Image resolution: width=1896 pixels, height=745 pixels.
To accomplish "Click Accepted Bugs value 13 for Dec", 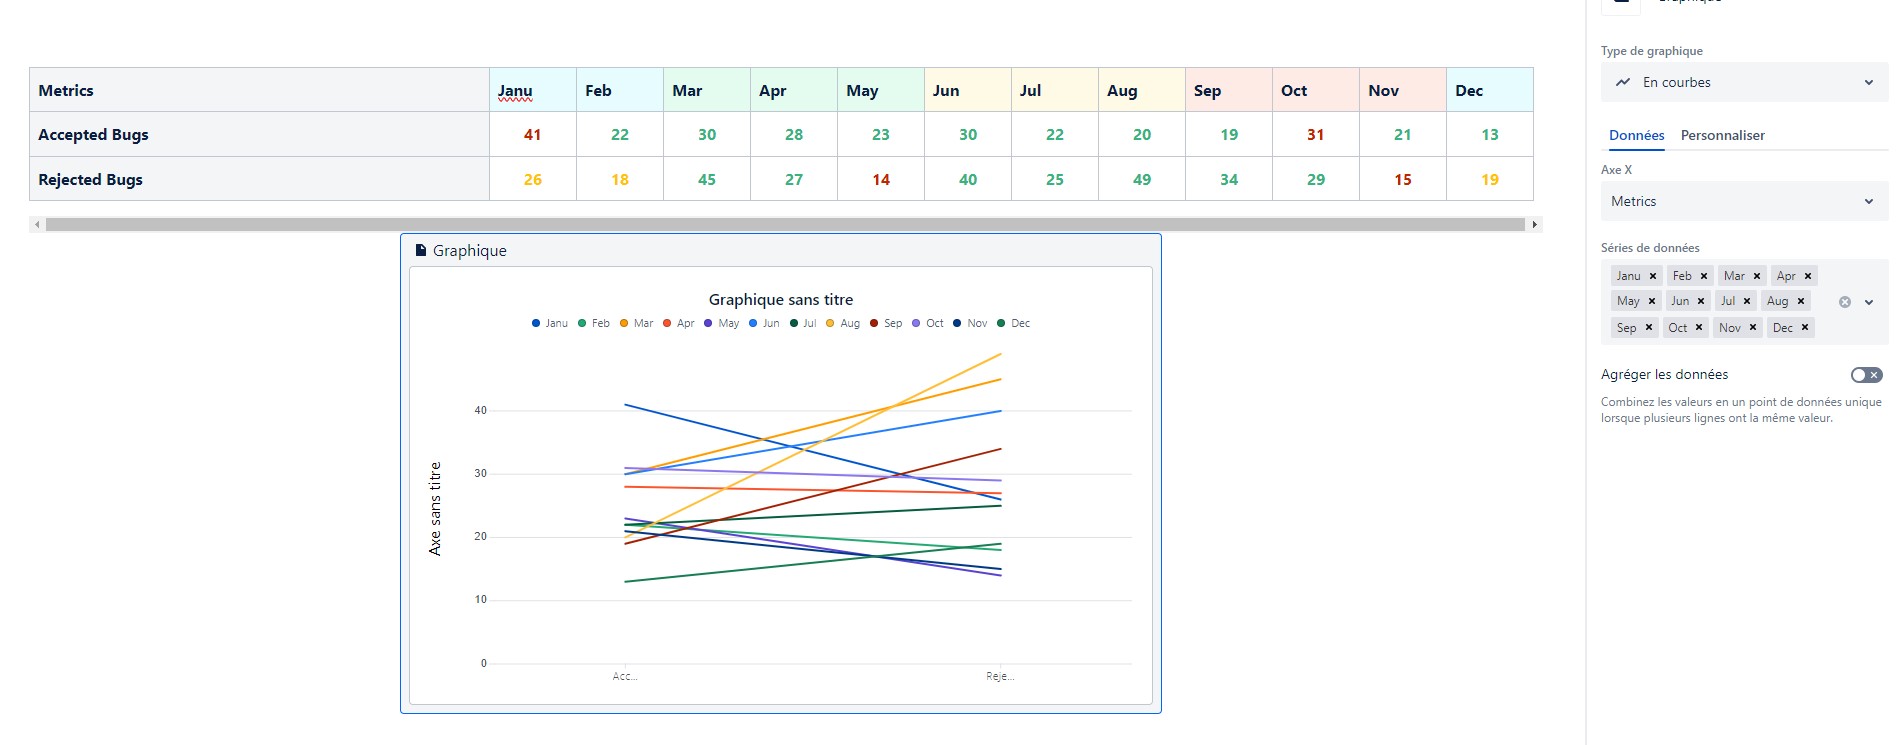I will tap(1490, 135).
